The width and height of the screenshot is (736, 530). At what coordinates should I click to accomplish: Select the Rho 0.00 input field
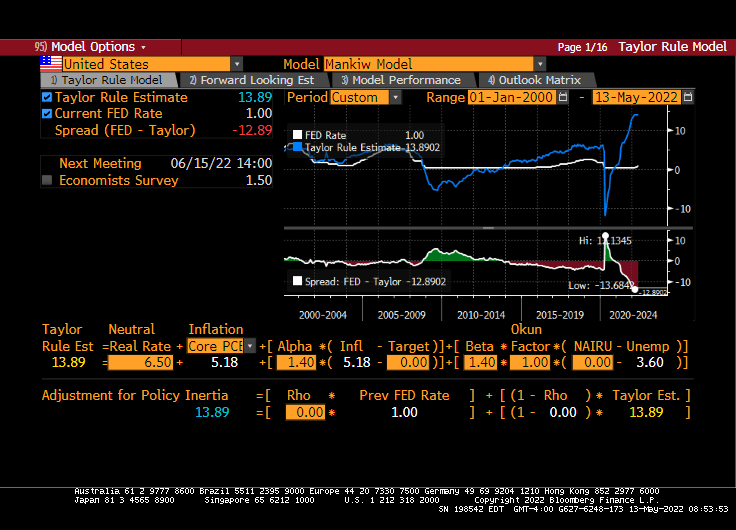tap(305, 412)
